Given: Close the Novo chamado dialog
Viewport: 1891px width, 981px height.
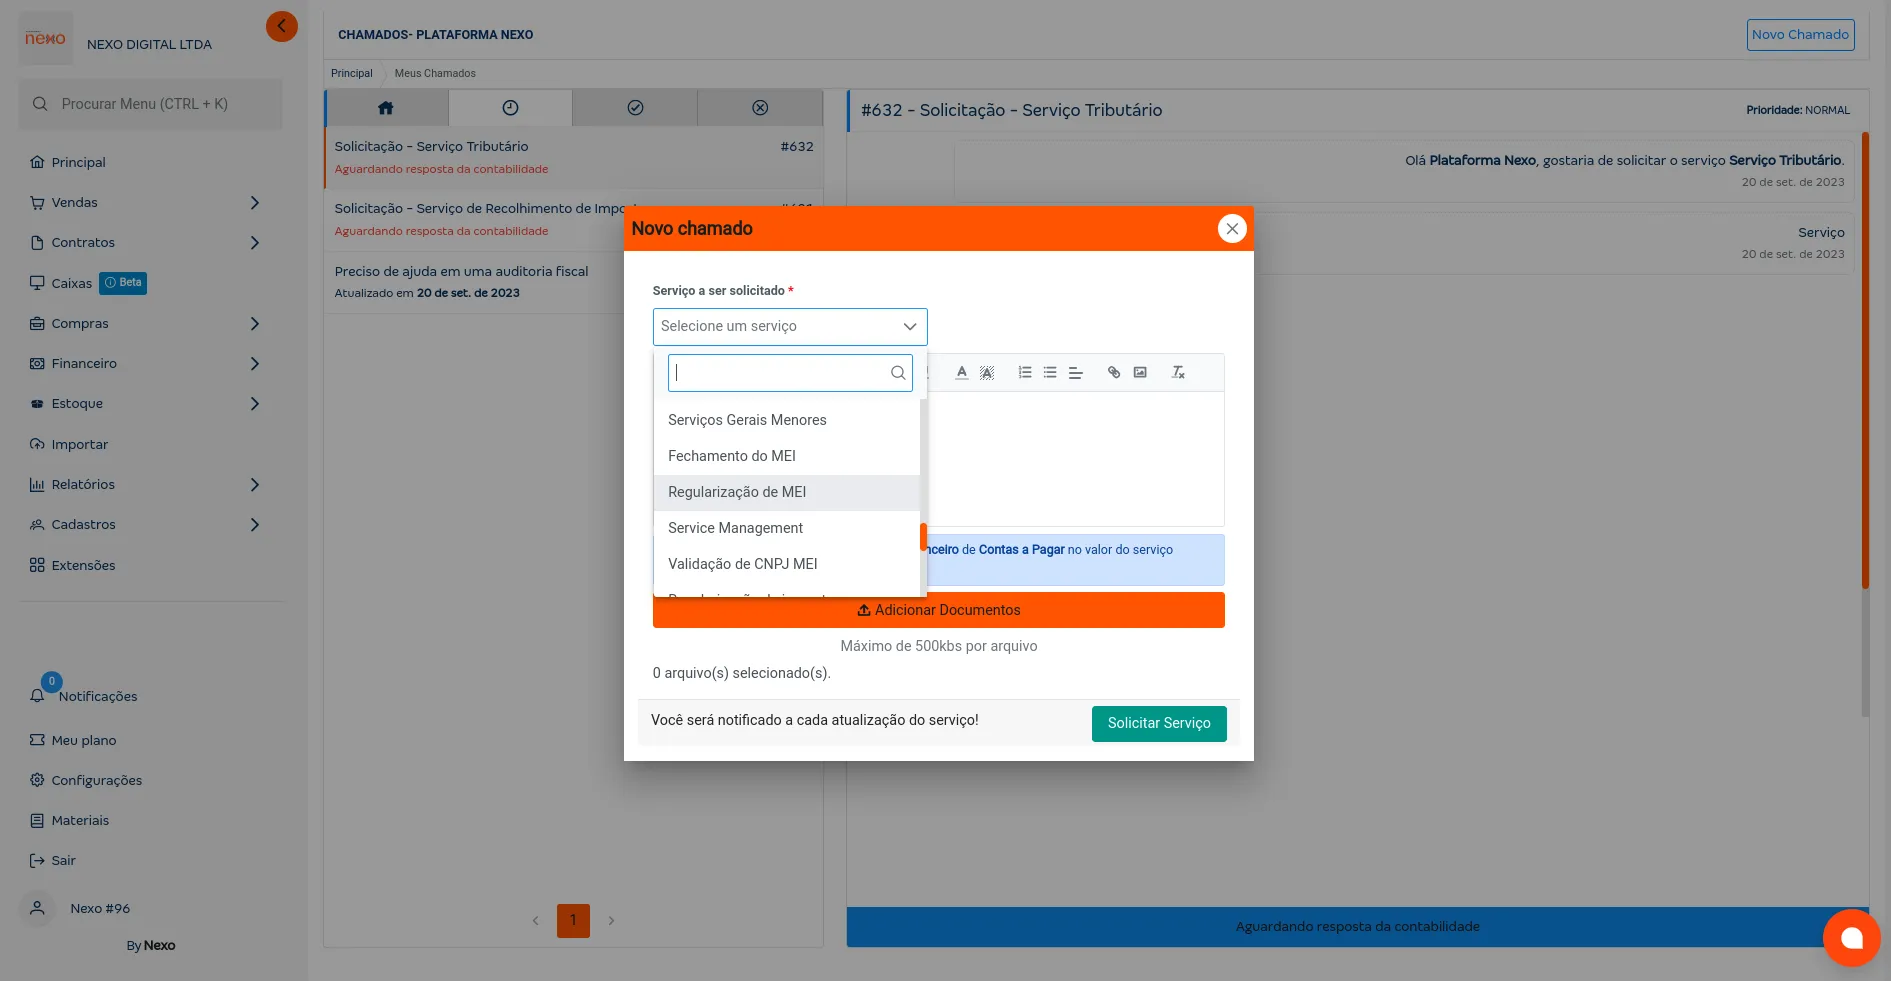Looking at the screenshot, I should 1231,229.
